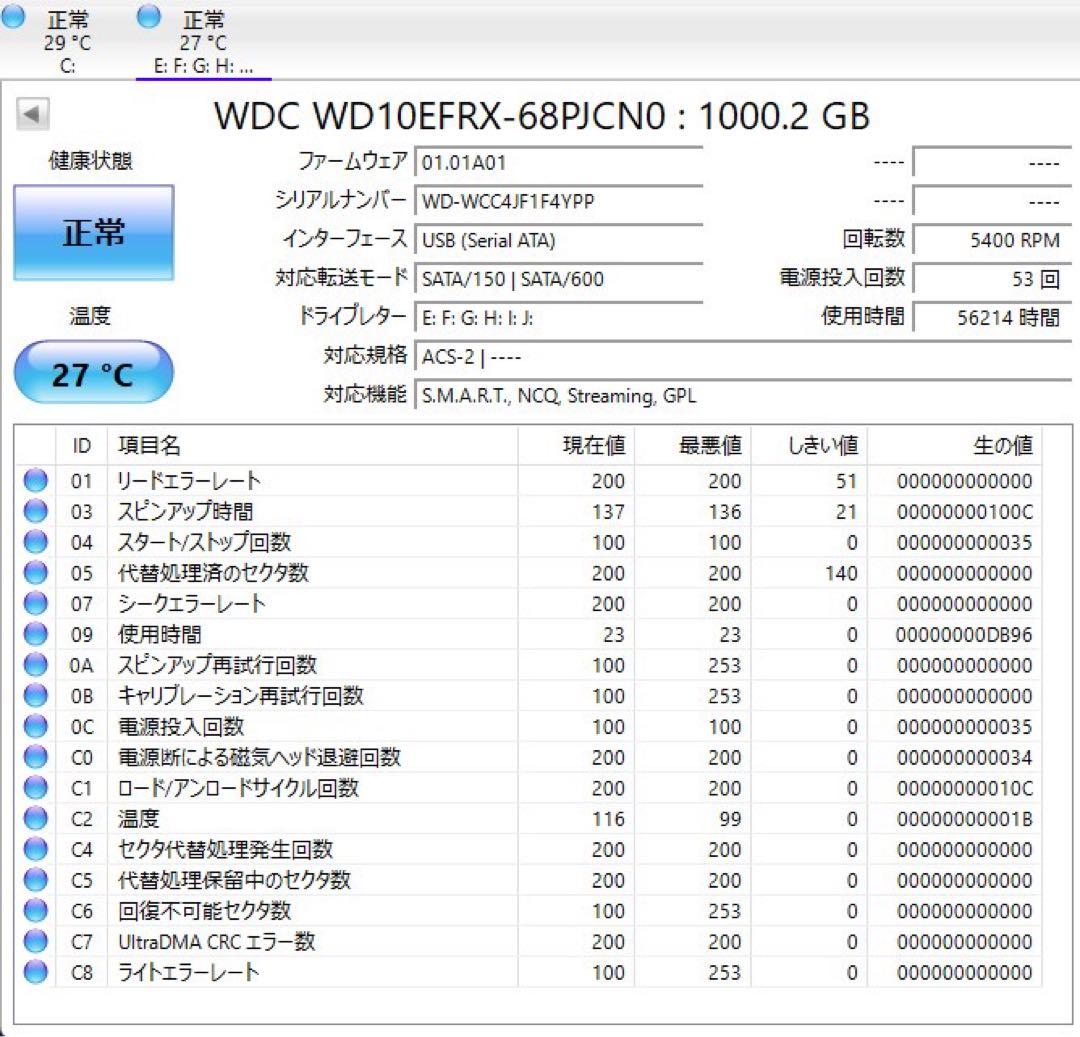Click the blue dot next to 電源投入回数 row 0C
The width and height of the screenshot is (1080, 1037).
pyautogui.click(x=35, y=727)
